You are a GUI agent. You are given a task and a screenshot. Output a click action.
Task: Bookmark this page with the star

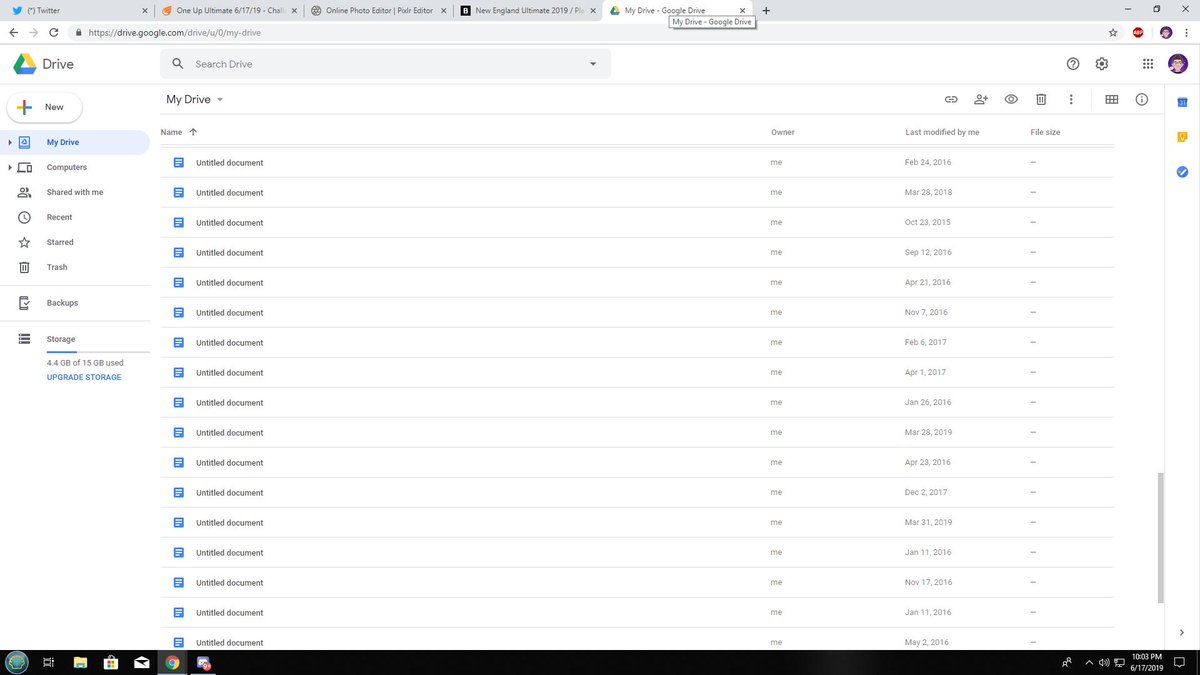click(x=1113, y=32)
